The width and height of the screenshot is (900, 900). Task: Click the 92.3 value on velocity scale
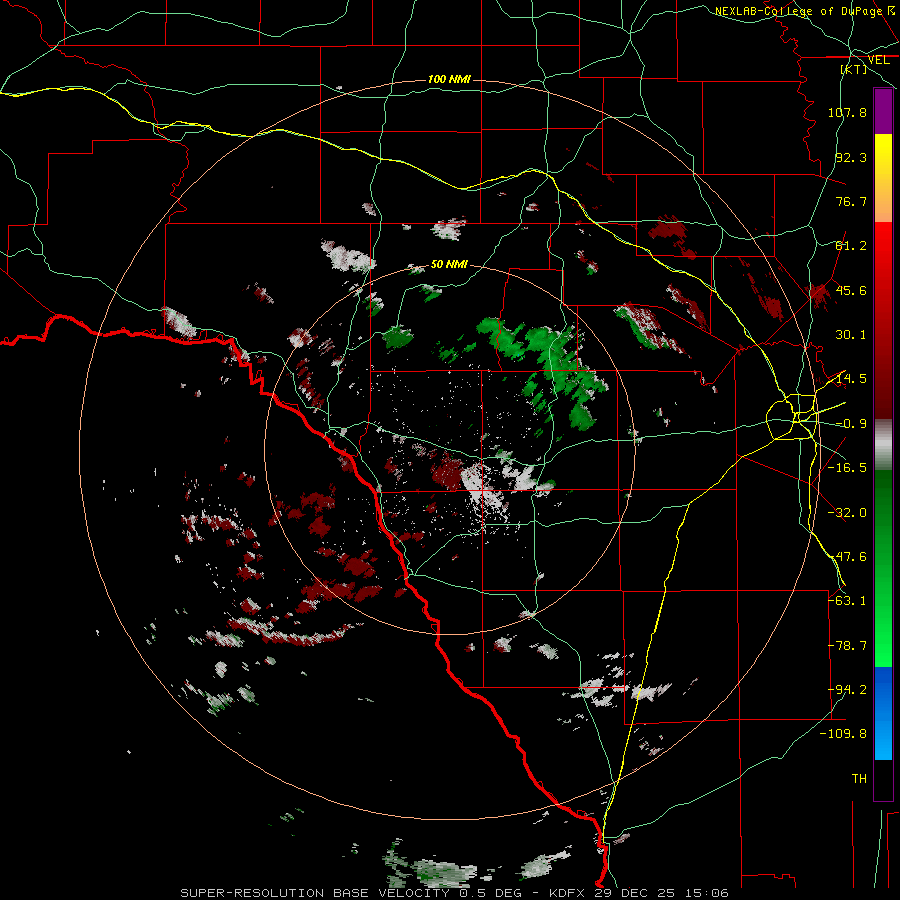coord(851,157)
